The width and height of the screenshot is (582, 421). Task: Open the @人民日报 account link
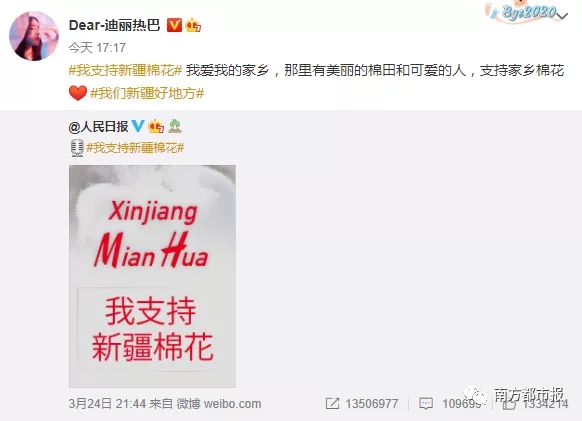pyautogui.click(x=98, y=127)
